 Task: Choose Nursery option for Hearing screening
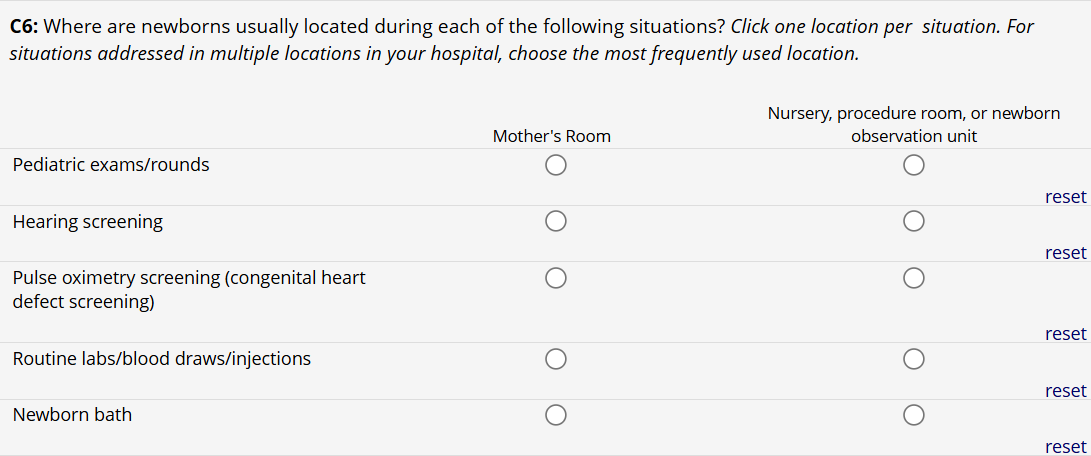click(913, 221)
